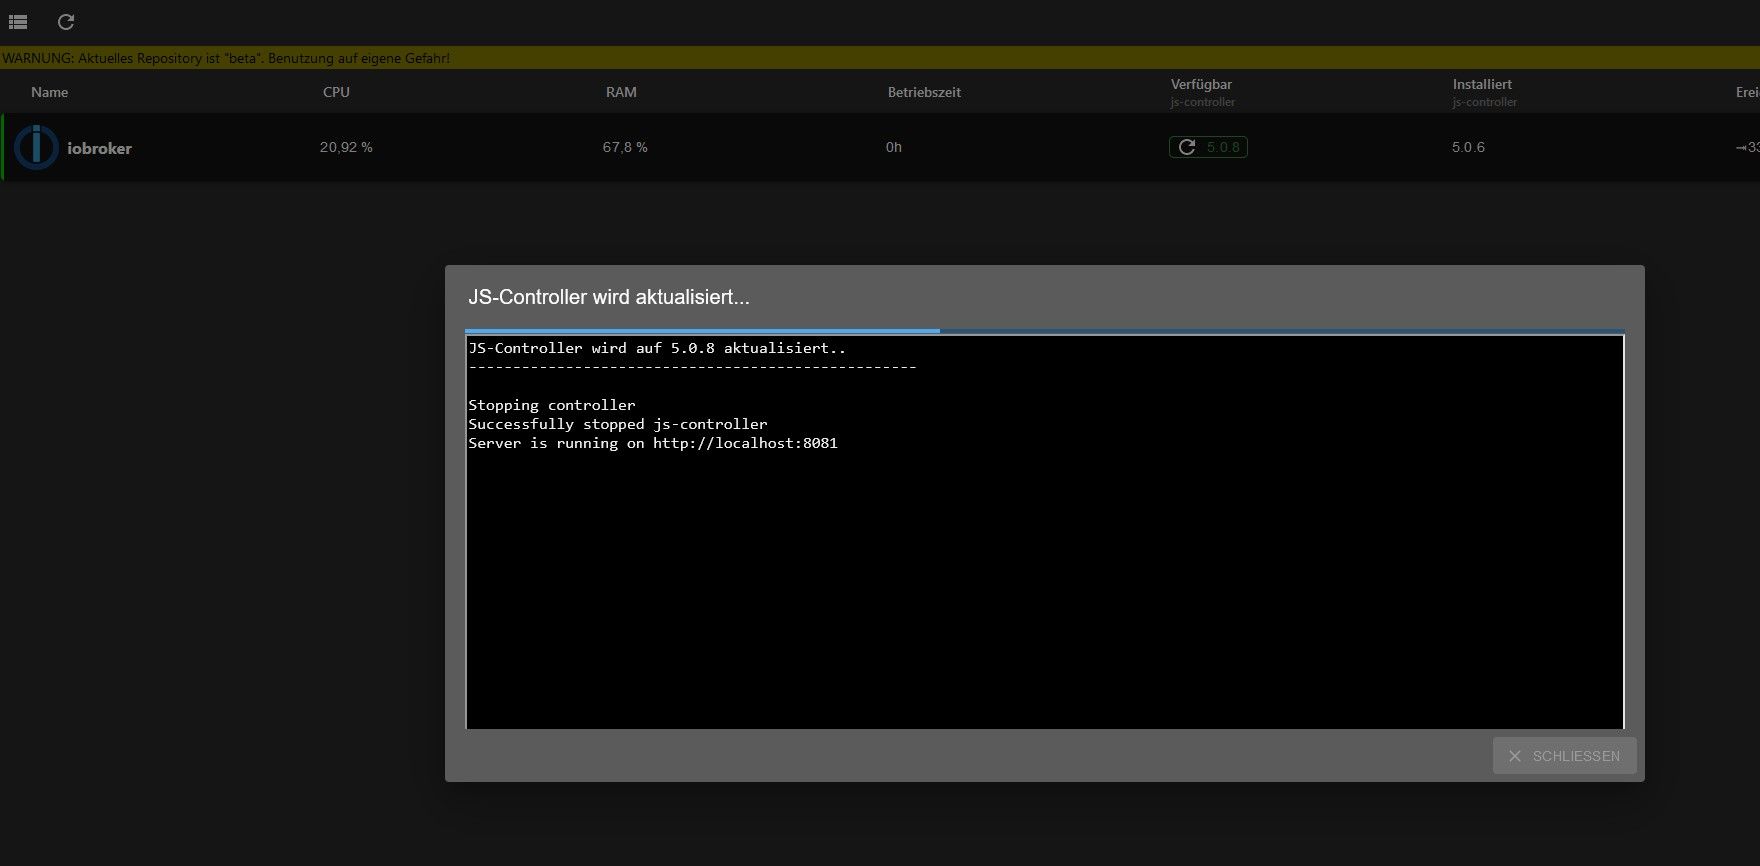This screenshot has height=866, width=1760.
Task: Click the SCHLIESSEN button in the dialog
Action: click(1564, 756)
